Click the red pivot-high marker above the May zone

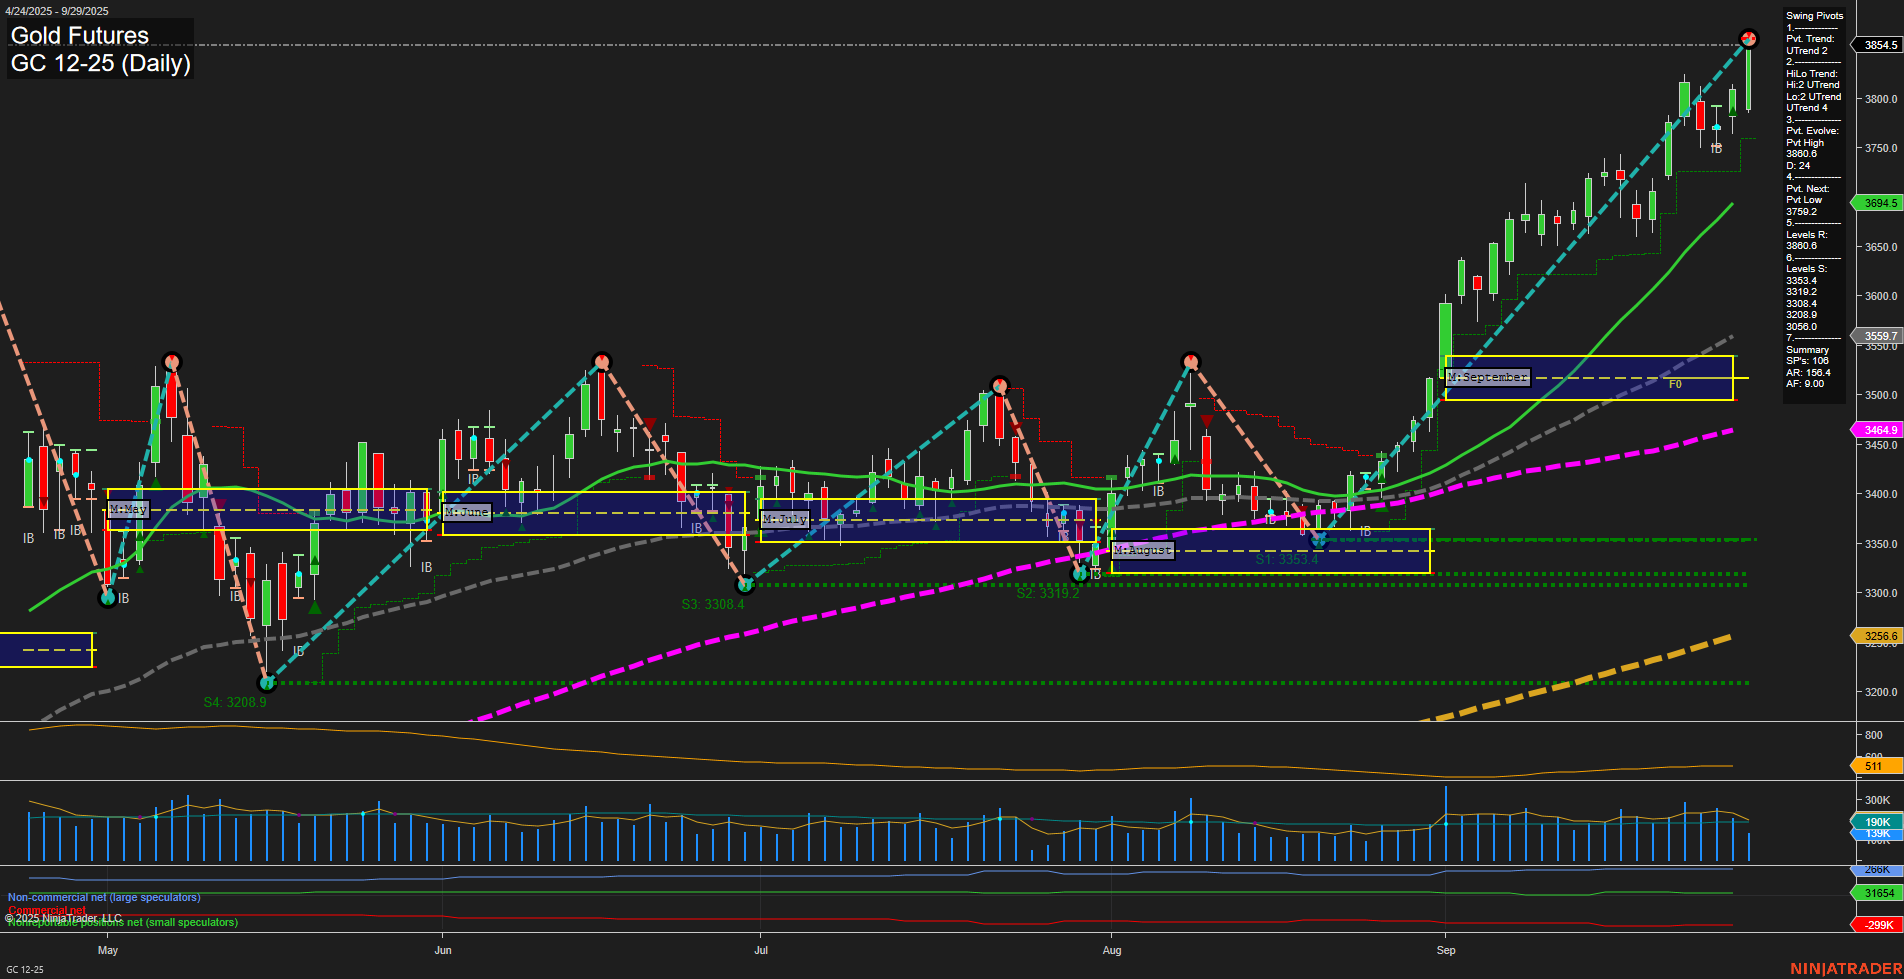[x=170, y=360]
